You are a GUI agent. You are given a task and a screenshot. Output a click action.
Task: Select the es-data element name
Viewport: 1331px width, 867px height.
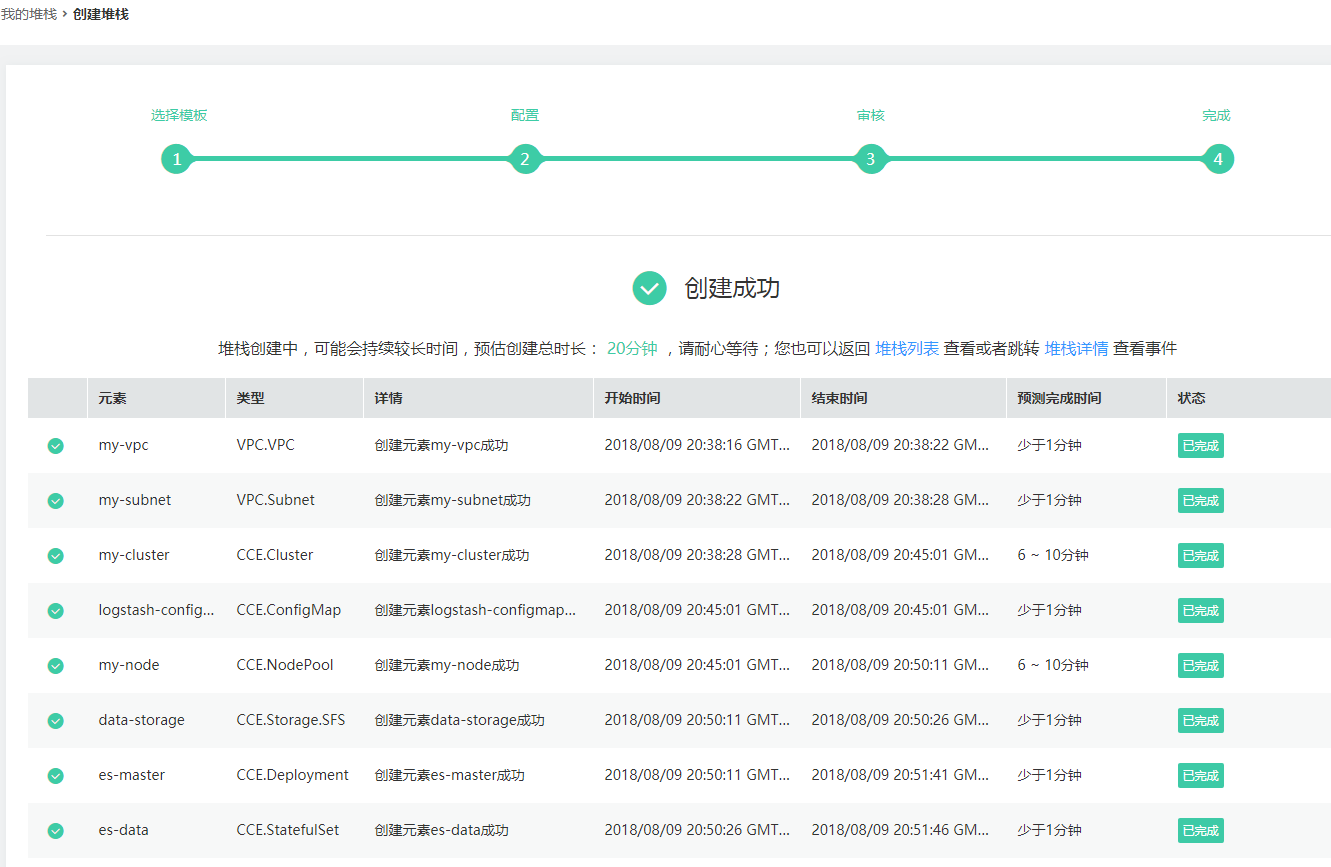(124, 830)
